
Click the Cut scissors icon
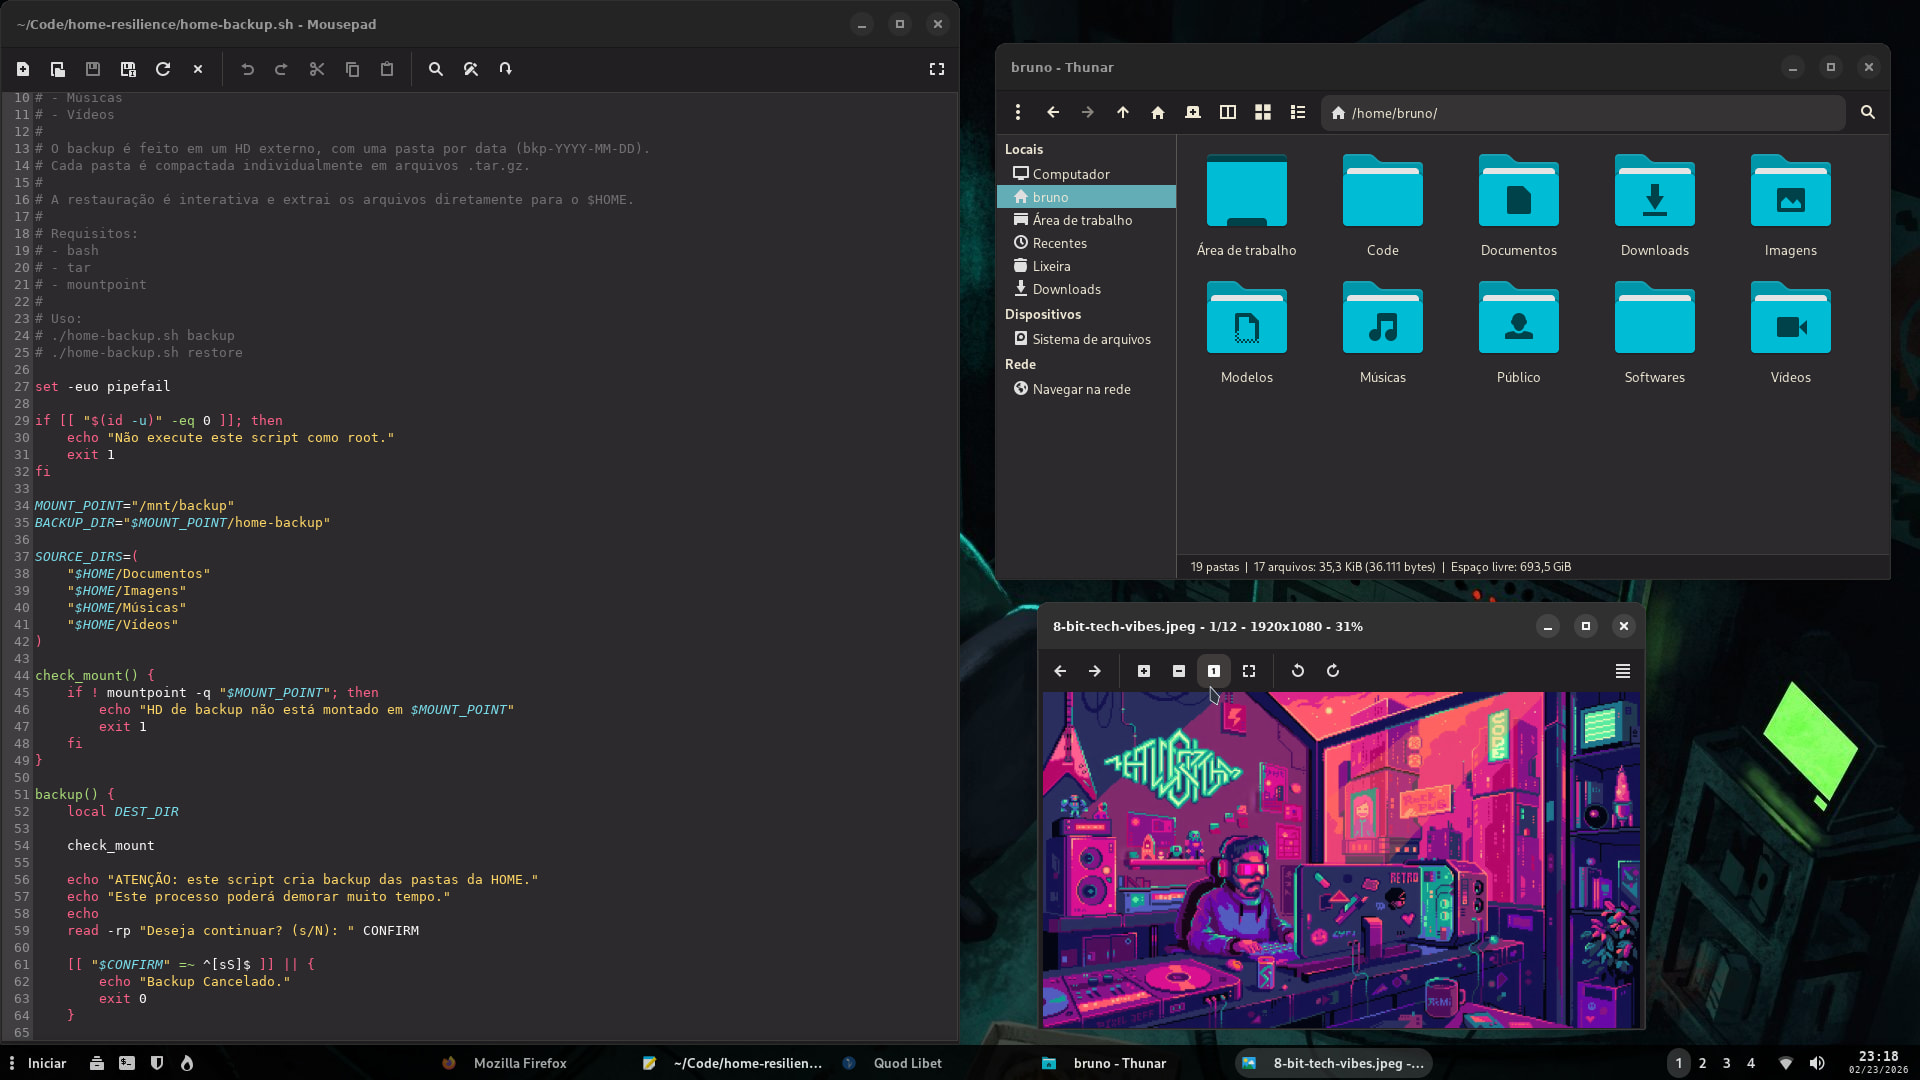[317, 69]
